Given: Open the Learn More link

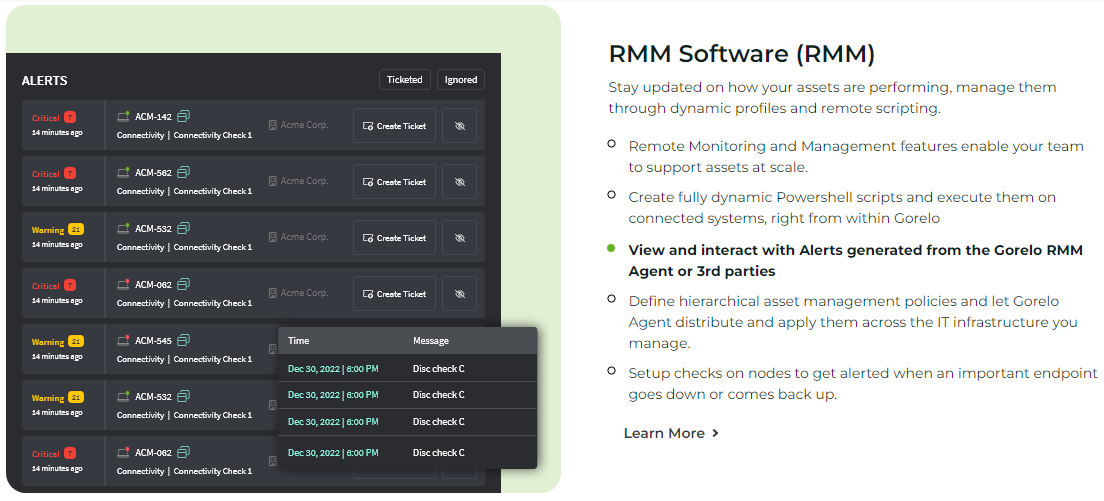Looking at the screenshot, I should [664, 433].
